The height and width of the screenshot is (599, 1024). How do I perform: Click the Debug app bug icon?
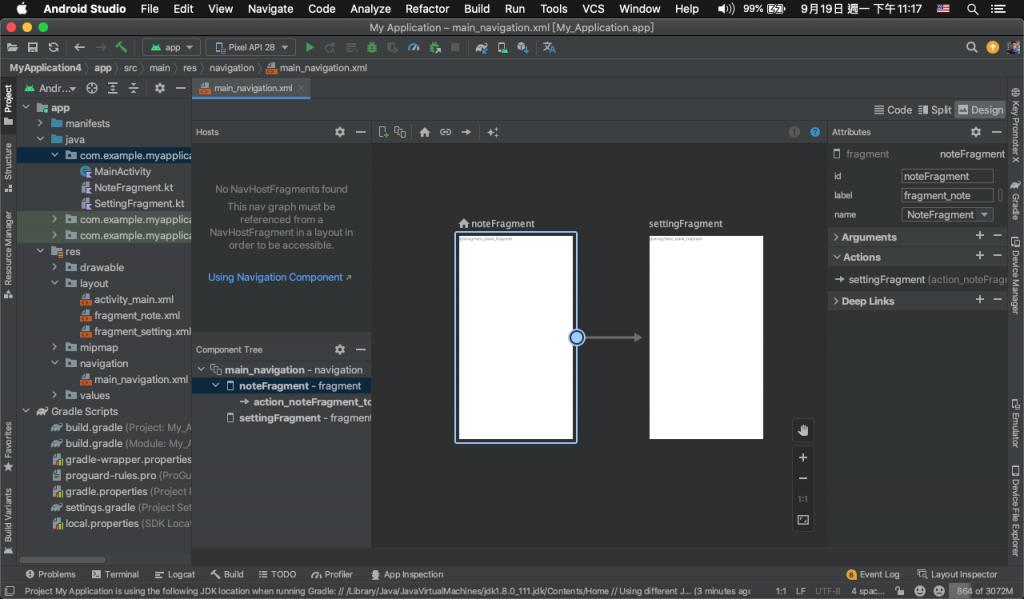[371, 47]
